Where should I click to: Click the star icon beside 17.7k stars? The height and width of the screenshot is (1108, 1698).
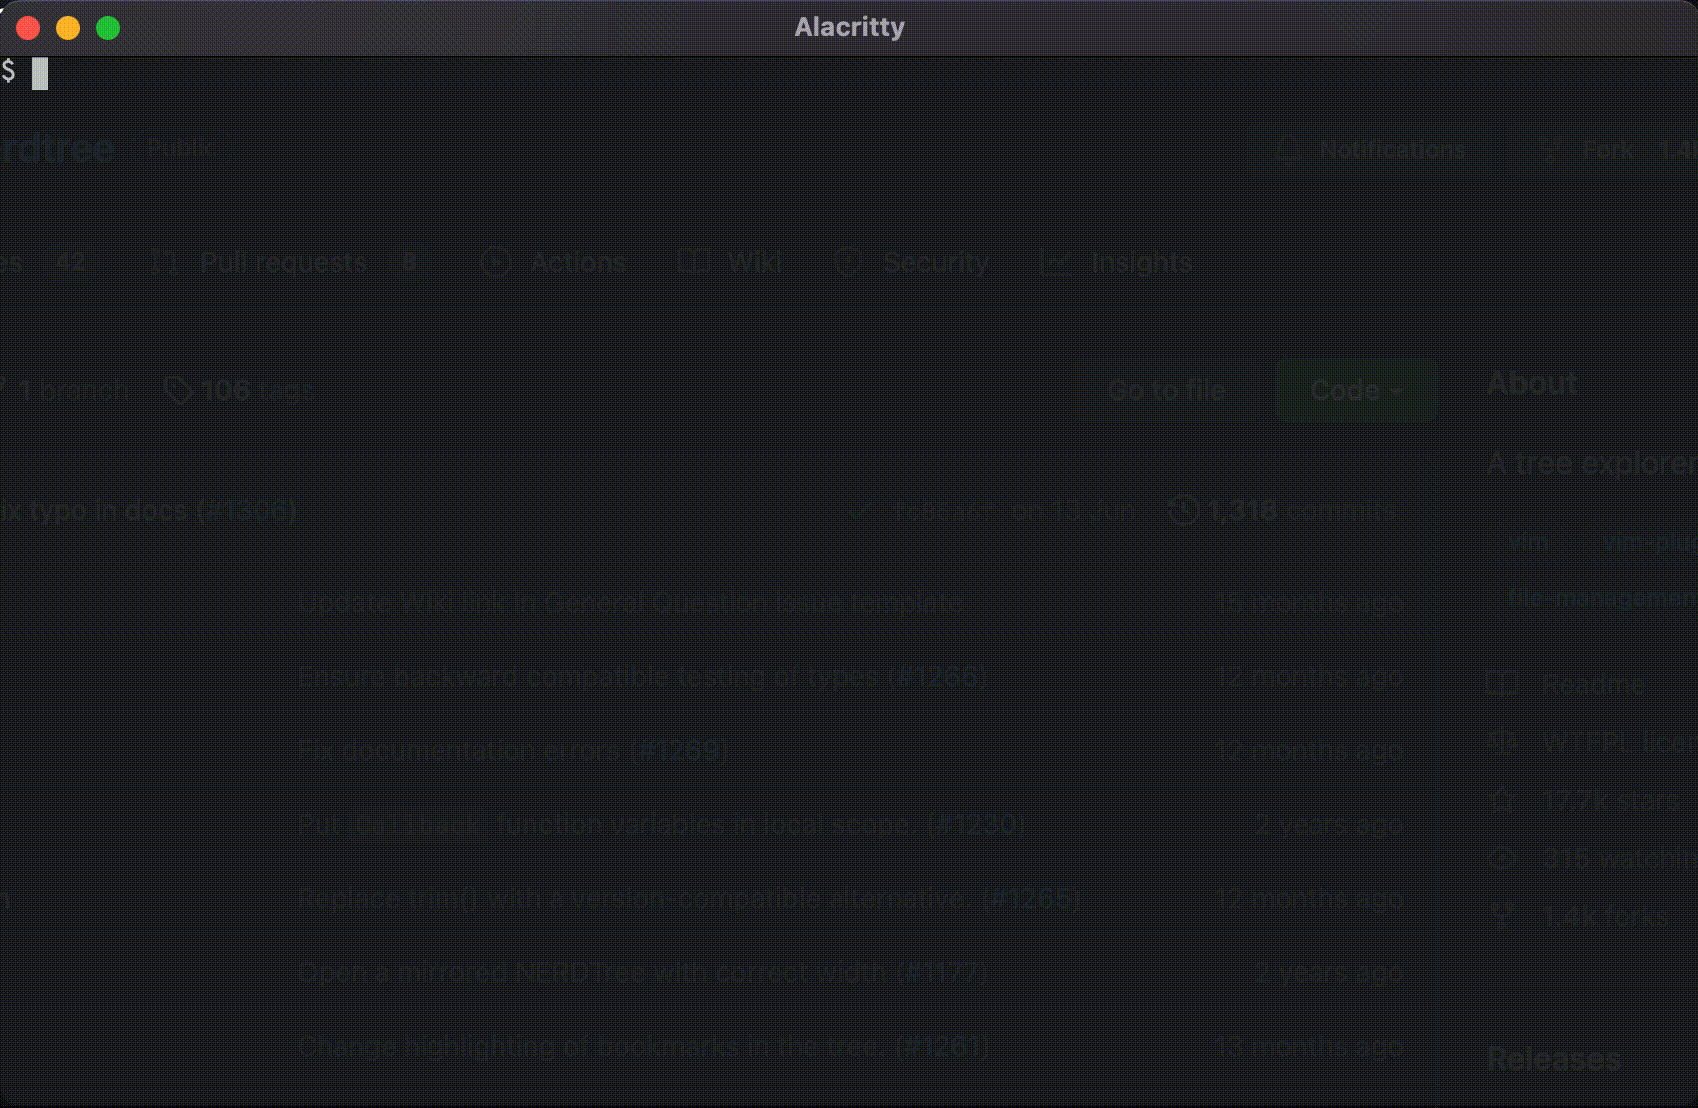(1502, 800)
